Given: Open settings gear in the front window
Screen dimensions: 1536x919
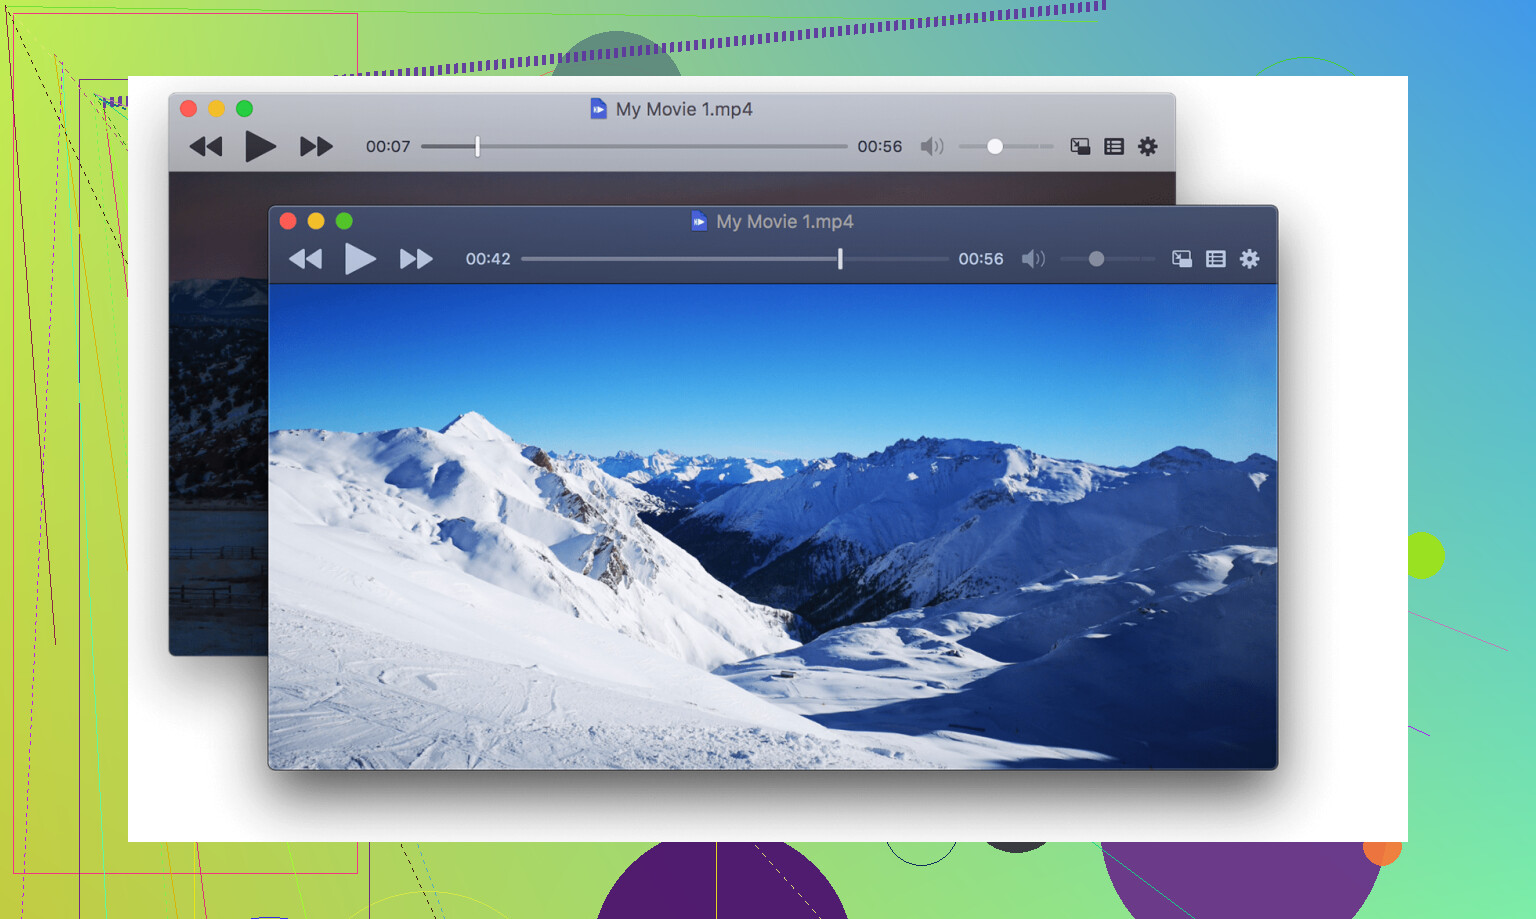Looking at the screenshot, I should coord(1249,259).
